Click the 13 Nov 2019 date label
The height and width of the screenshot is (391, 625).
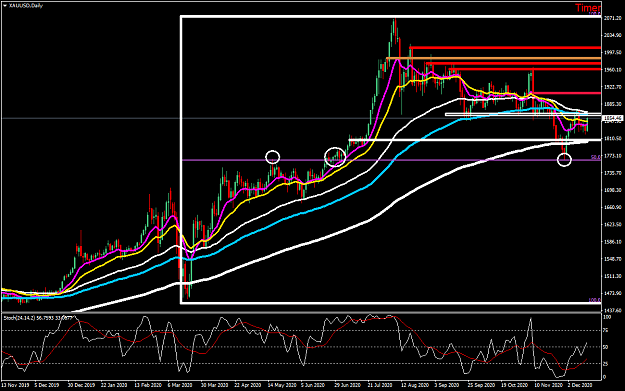point(15,385)
